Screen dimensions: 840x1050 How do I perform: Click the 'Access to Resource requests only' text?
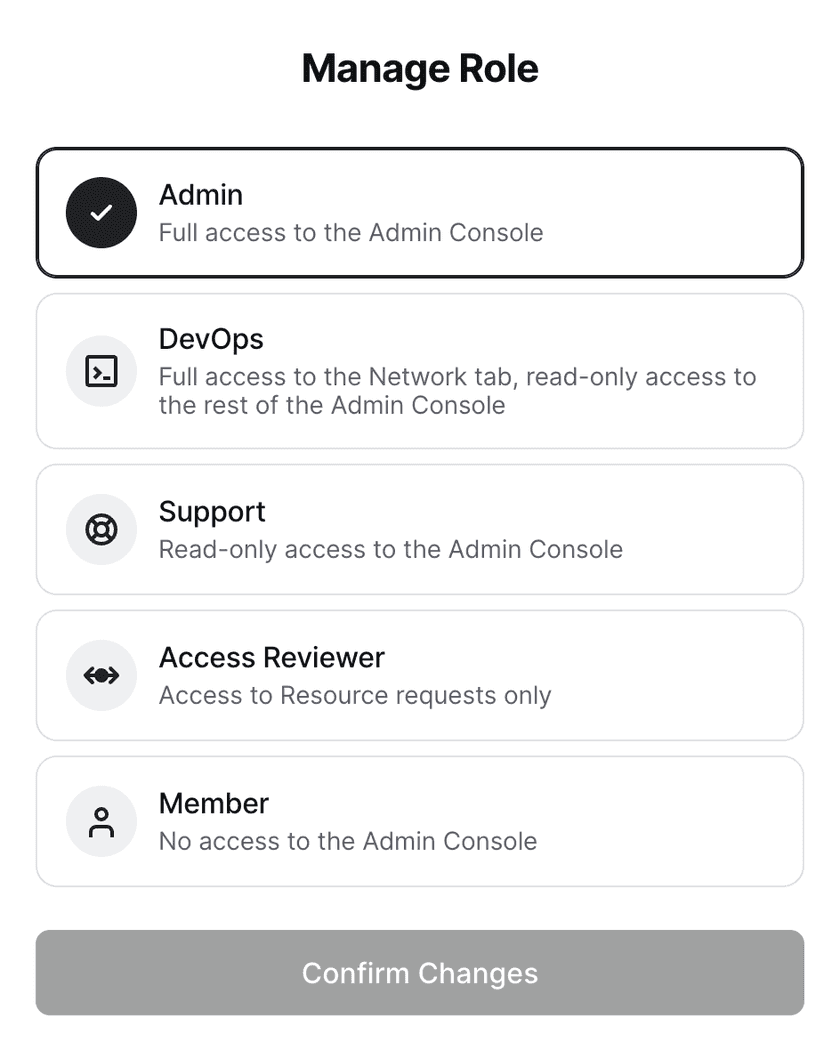tap(355, 696)
